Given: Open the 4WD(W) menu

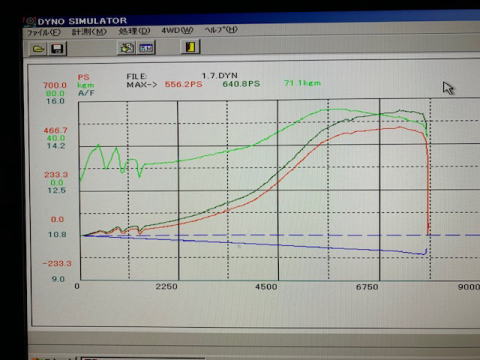Looking at the screenshot, I should point(177,30).
